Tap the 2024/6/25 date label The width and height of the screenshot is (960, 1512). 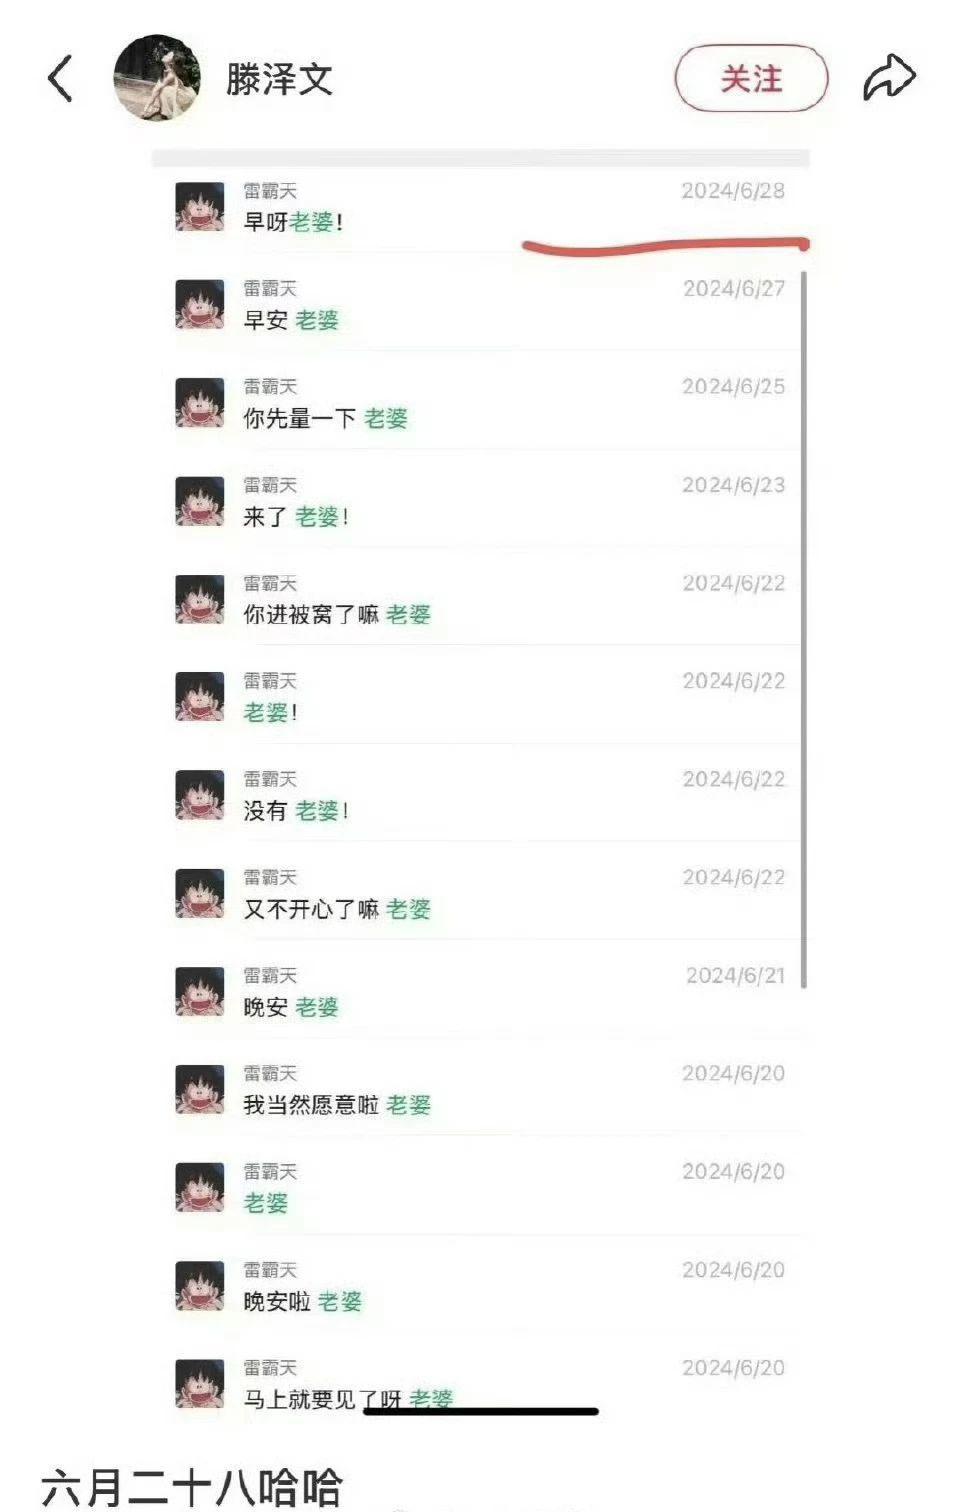(x=734, y=387)
